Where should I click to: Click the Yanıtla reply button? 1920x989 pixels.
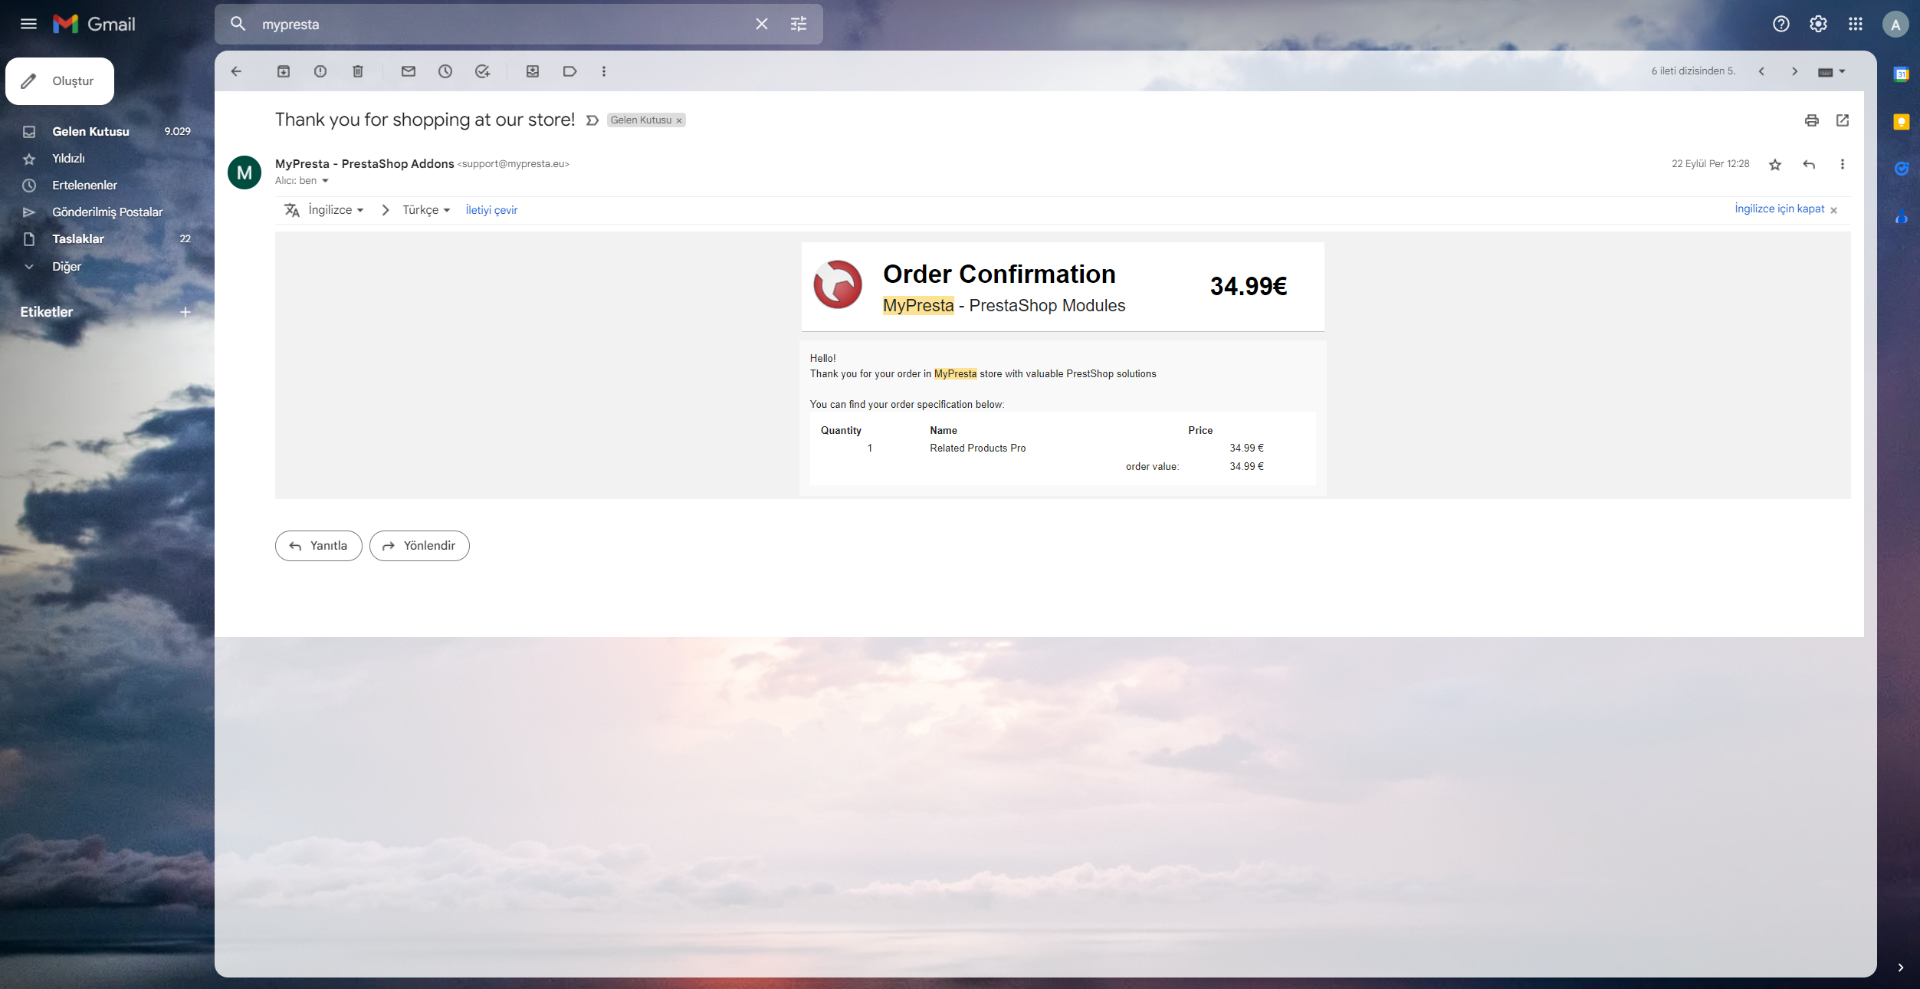click(x=318, y=546)
